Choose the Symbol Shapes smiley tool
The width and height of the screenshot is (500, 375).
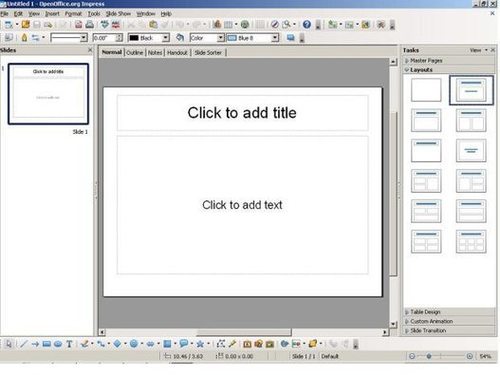point(134,344)
